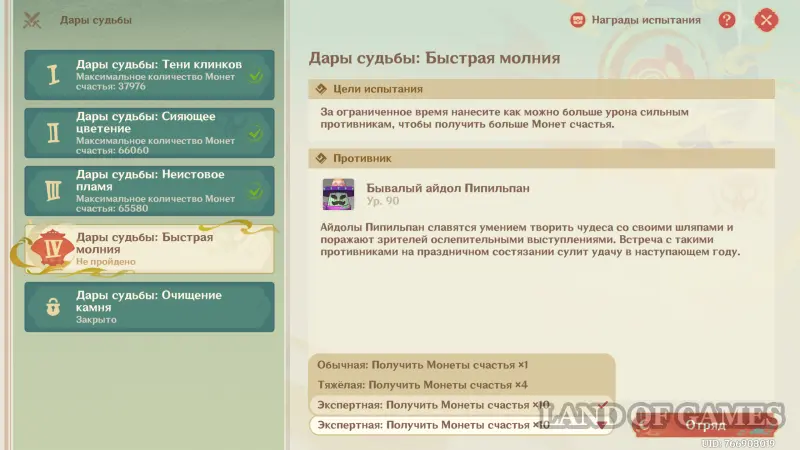Click the crossed swords event icon
The image size is (800, 450).
click(x=34, y=20)
